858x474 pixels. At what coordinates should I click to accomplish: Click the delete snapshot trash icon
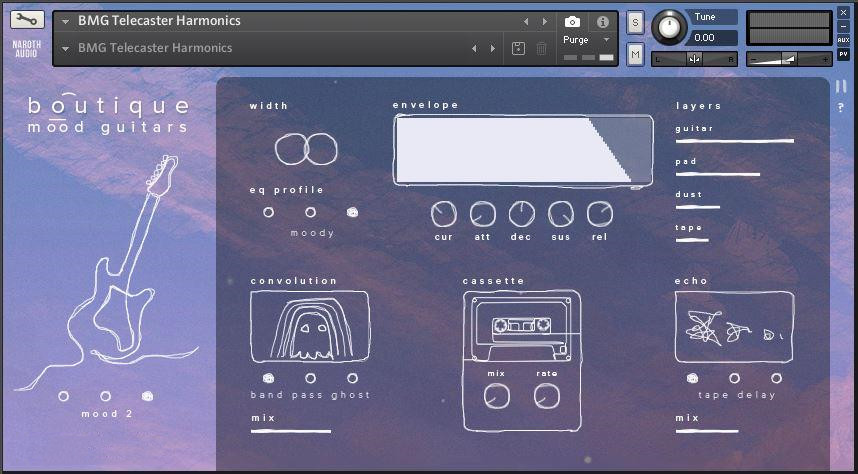point(541,48)
